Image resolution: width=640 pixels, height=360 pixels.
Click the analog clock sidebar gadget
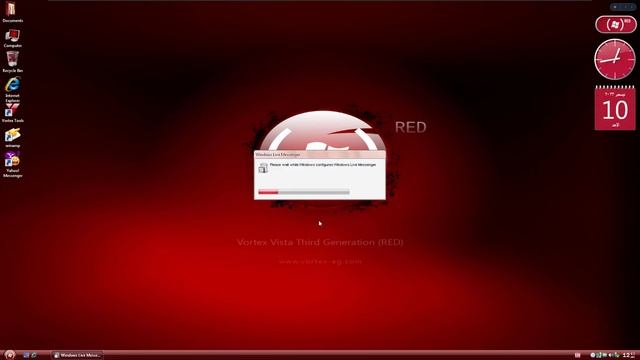pyautogui.click(x=615, y=59)
